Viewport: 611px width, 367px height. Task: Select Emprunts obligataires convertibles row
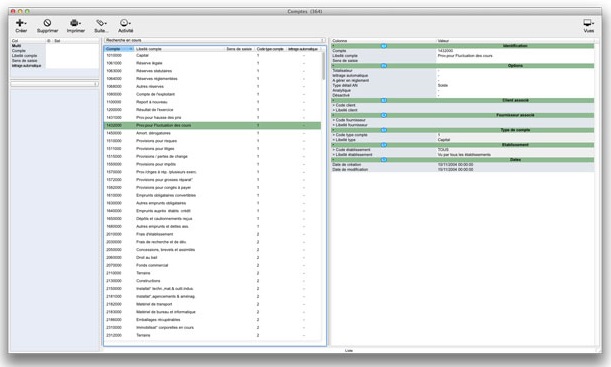point(213,195)
